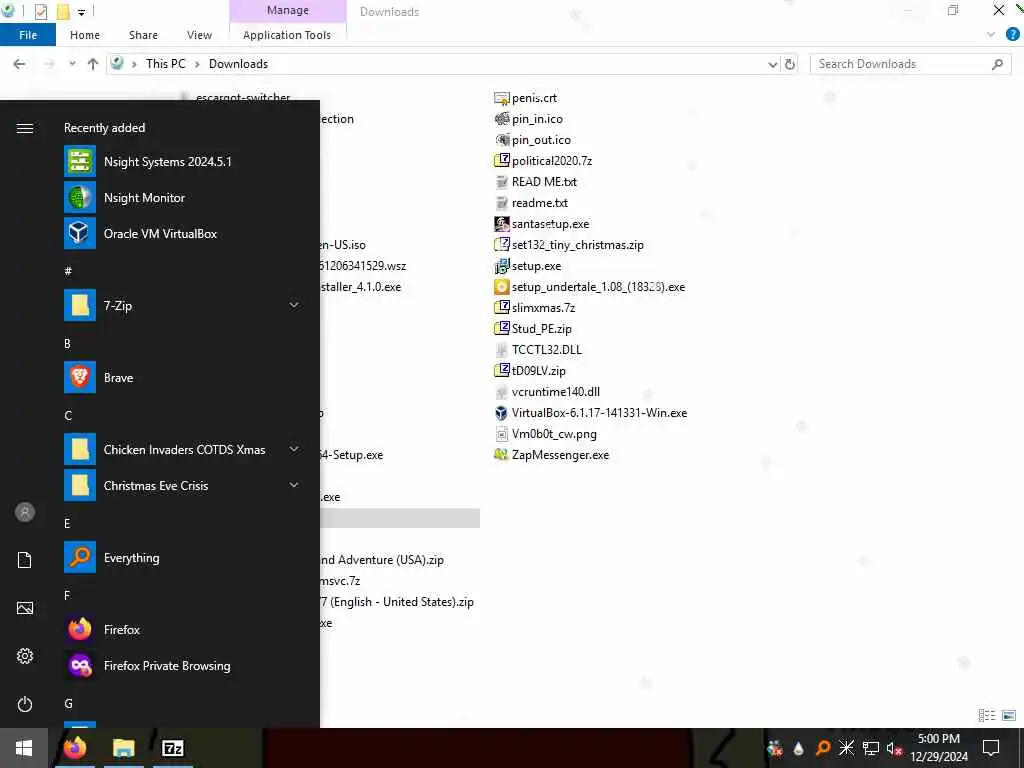The image size is (1024, 768).
Task: Switch to large icons view button
Action: click(x=1009, y=716)
